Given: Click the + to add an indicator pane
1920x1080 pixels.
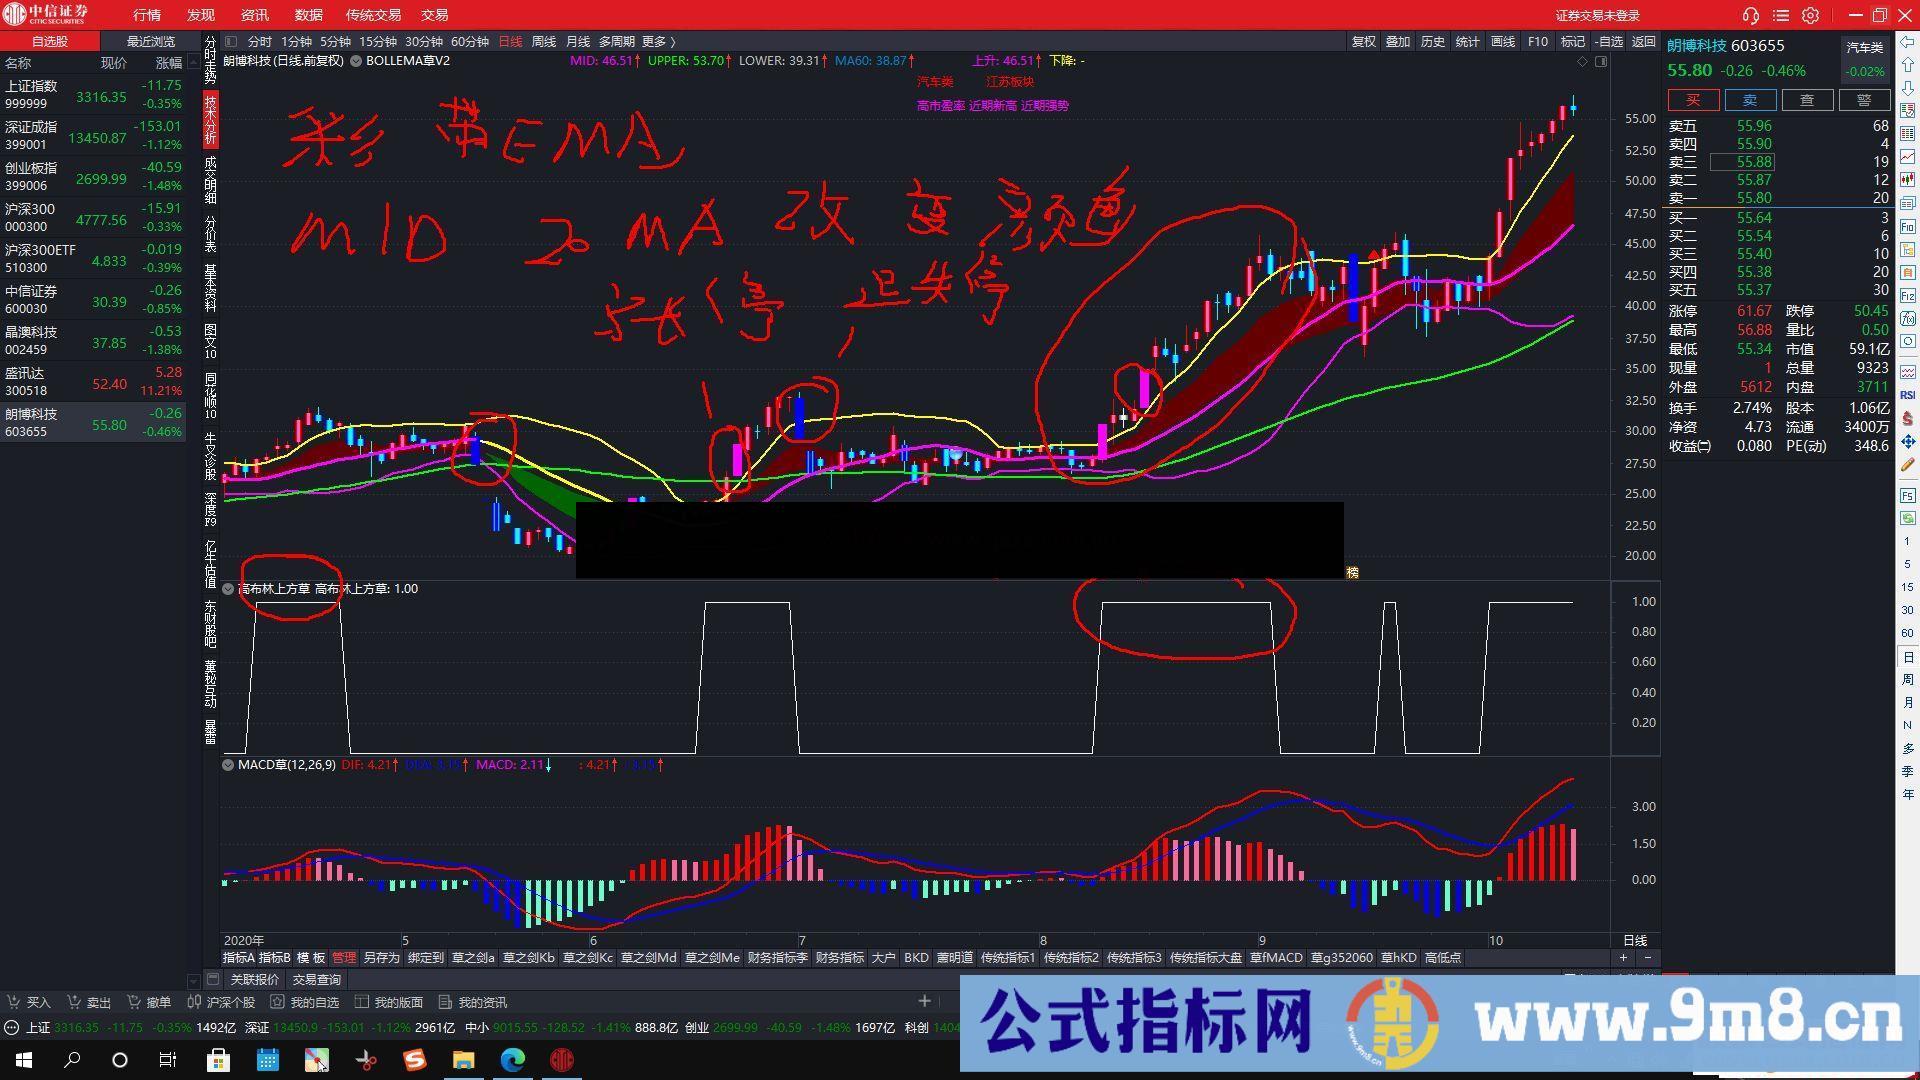Looking at the screenshot, I should (1623, 957).
